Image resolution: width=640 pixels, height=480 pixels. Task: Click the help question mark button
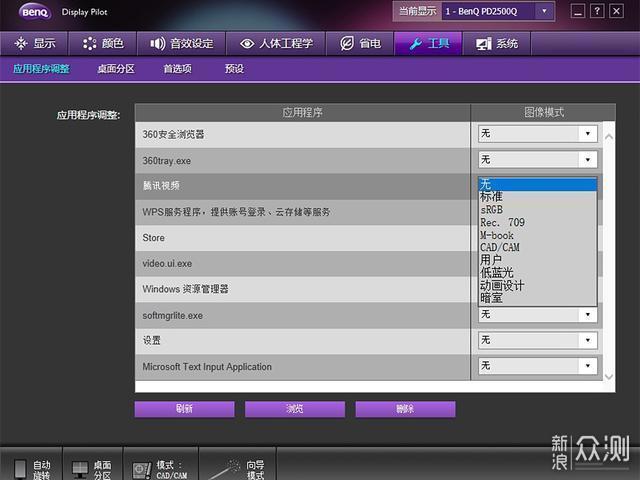point(597,11)
